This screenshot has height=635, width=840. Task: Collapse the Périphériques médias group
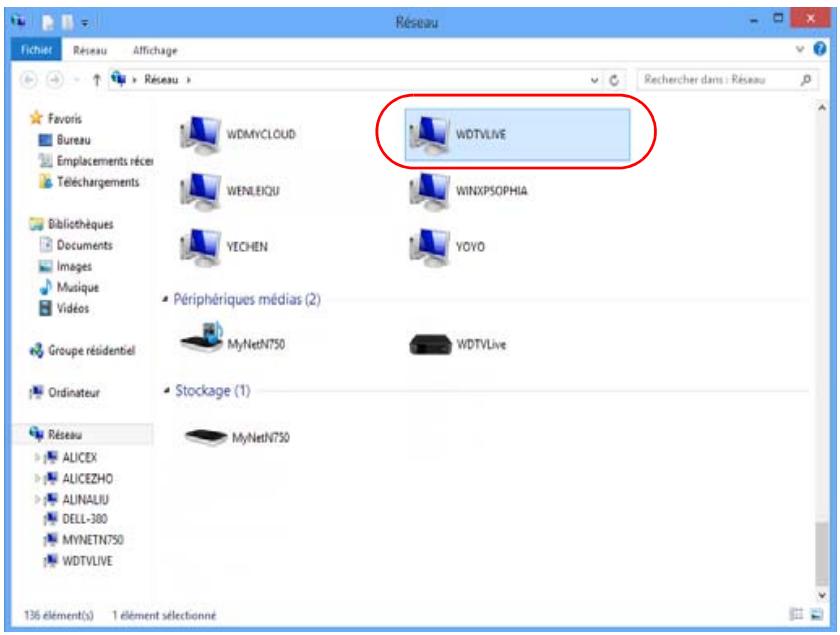(x=166, y=299)
